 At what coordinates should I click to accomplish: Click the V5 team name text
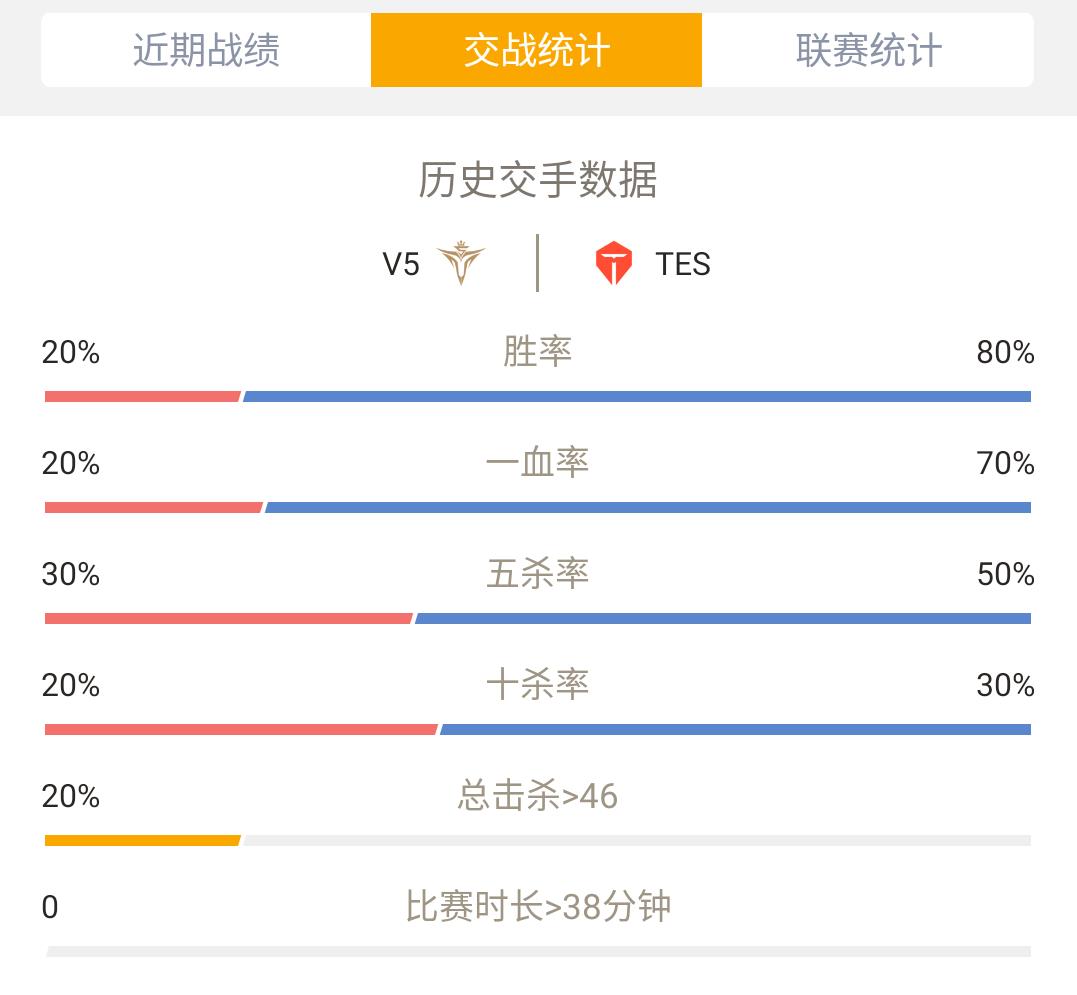[x=401, y=264]
